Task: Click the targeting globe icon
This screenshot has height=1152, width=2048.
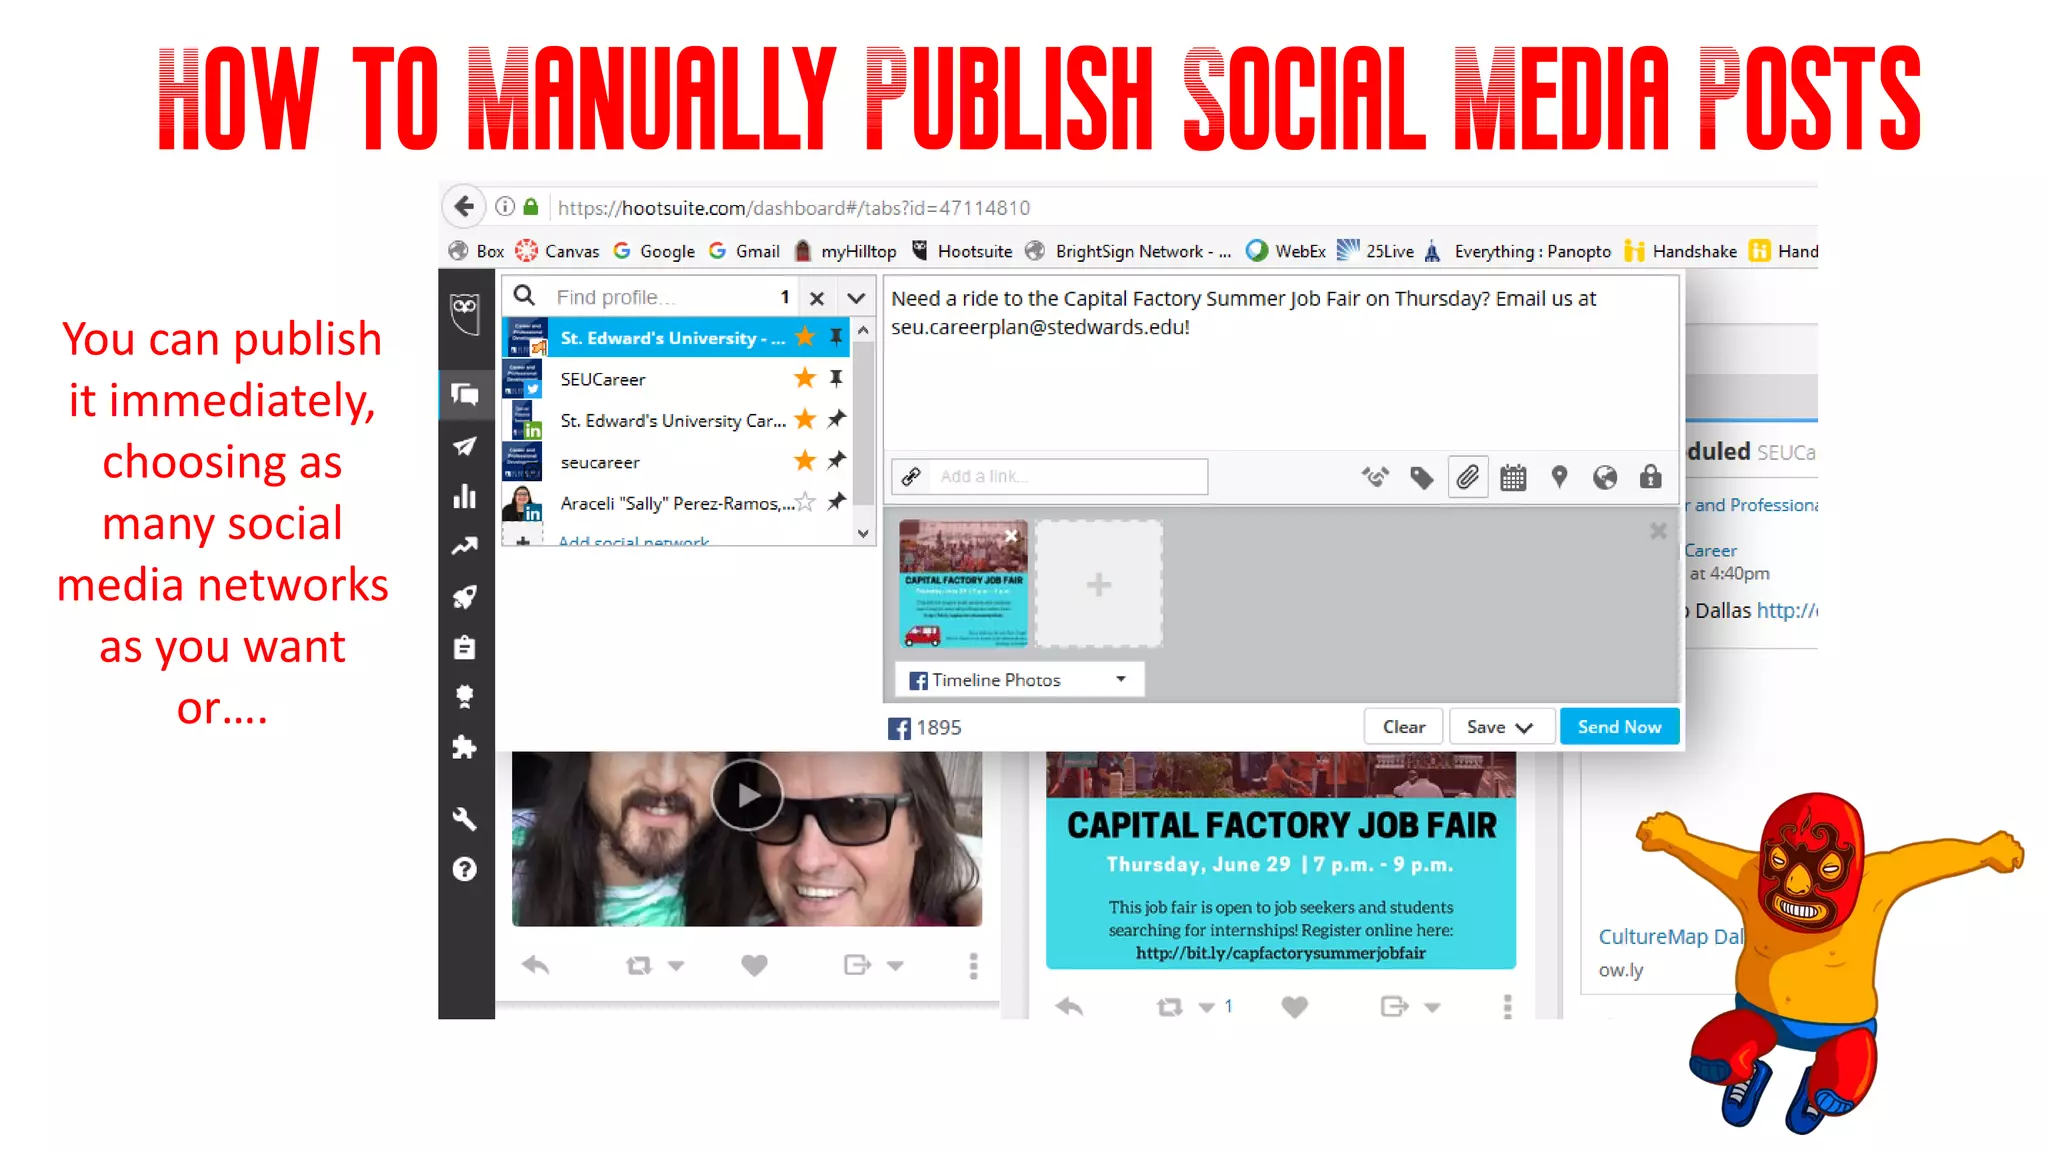Action: point(1605,477)
